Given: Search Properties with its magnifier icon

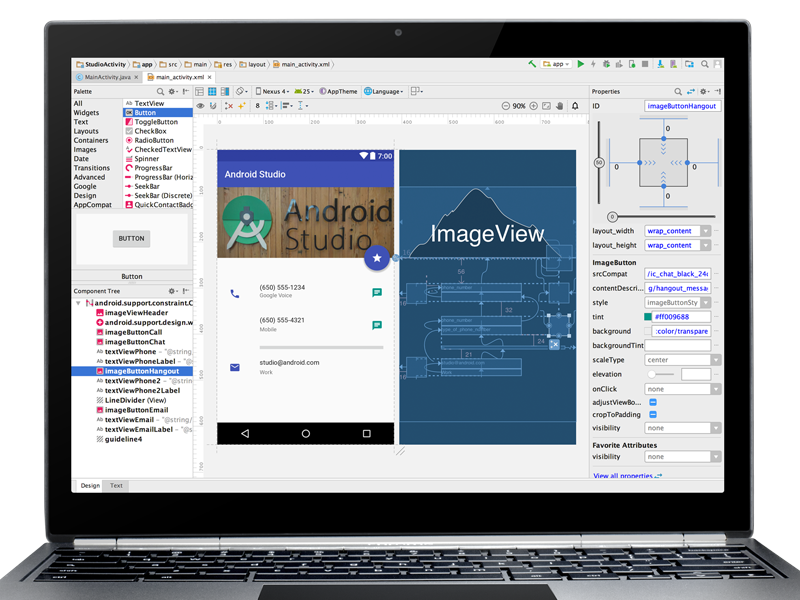Looking at the screenshot, I should pos(678,91).
